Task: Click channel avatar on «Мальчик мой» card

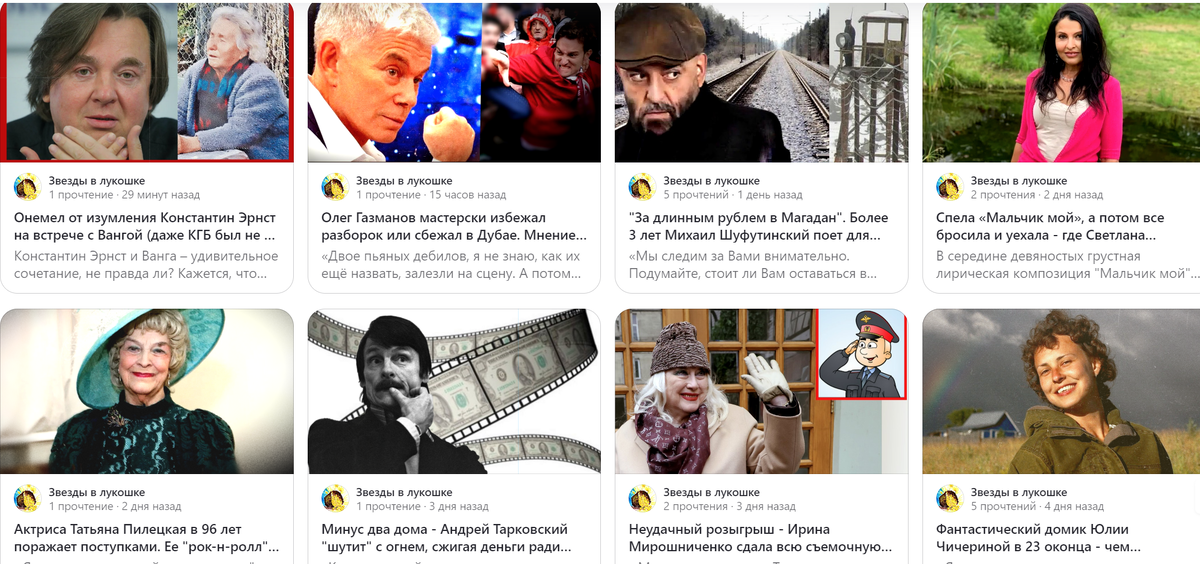Action: tap(948, 187)
